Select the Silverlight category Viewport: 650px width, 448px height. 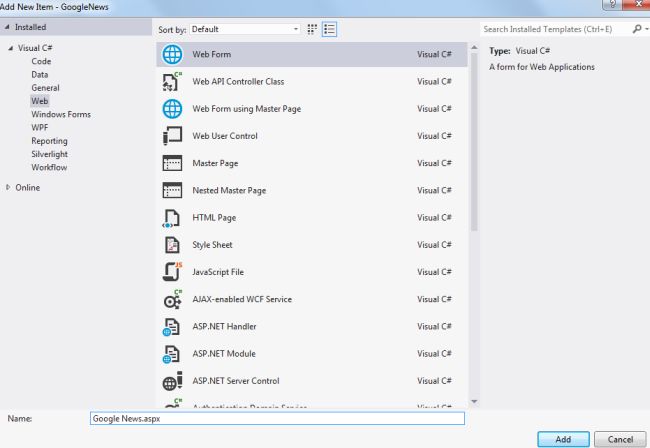point(49,154)
